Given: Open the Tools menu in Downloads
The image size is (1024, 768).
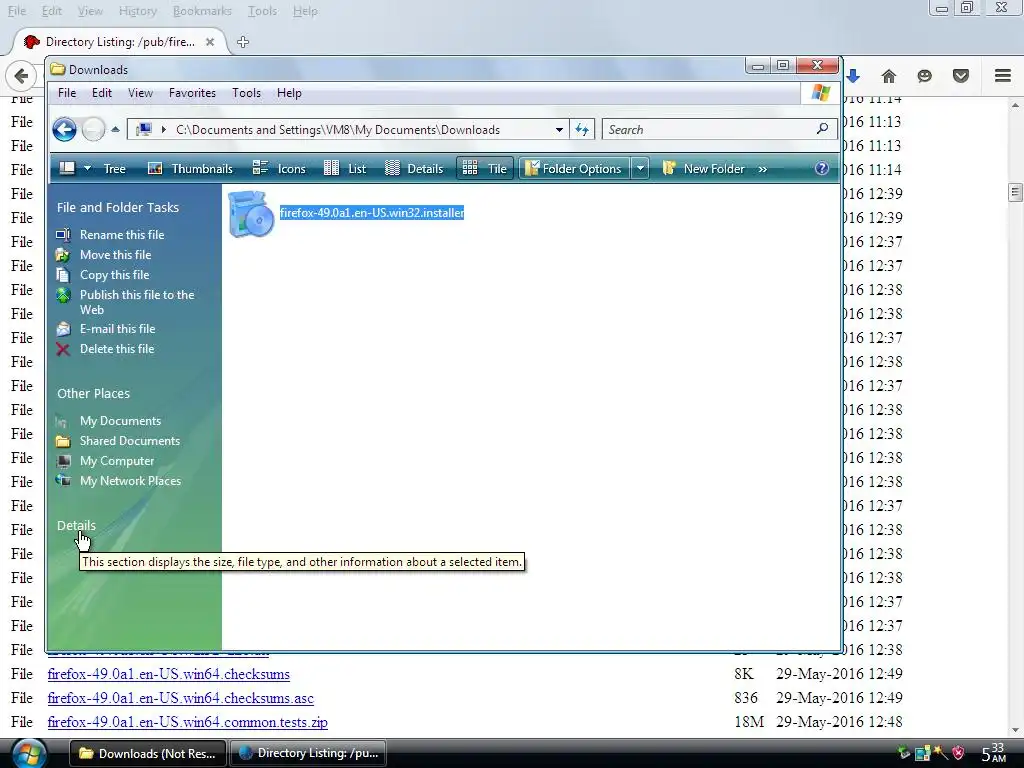Looking at the screenshot, I should point(246,93).
